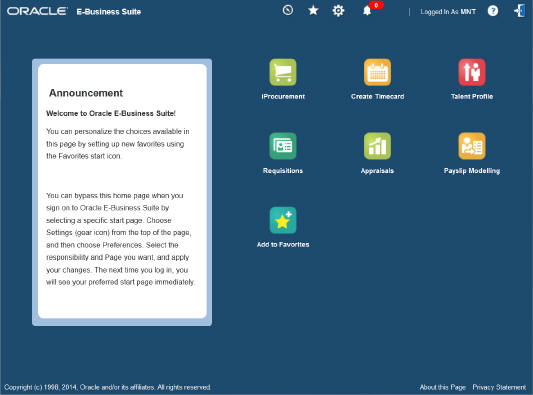Open the Navigator compass icon in header
Viewport: 533px width, 395px height.
click(288, 10)
